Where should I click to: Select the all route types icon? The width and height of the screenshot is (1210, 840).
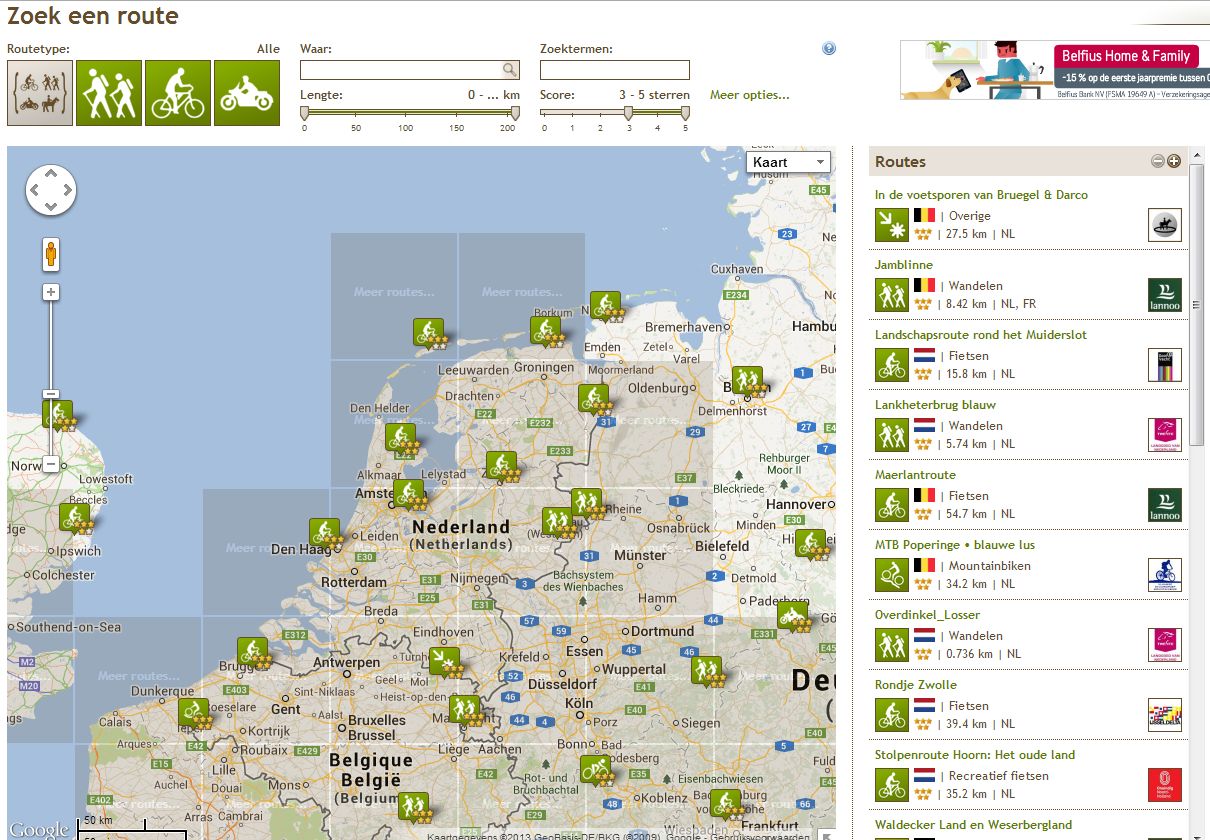pyautogui.click(x=40, y=93)
